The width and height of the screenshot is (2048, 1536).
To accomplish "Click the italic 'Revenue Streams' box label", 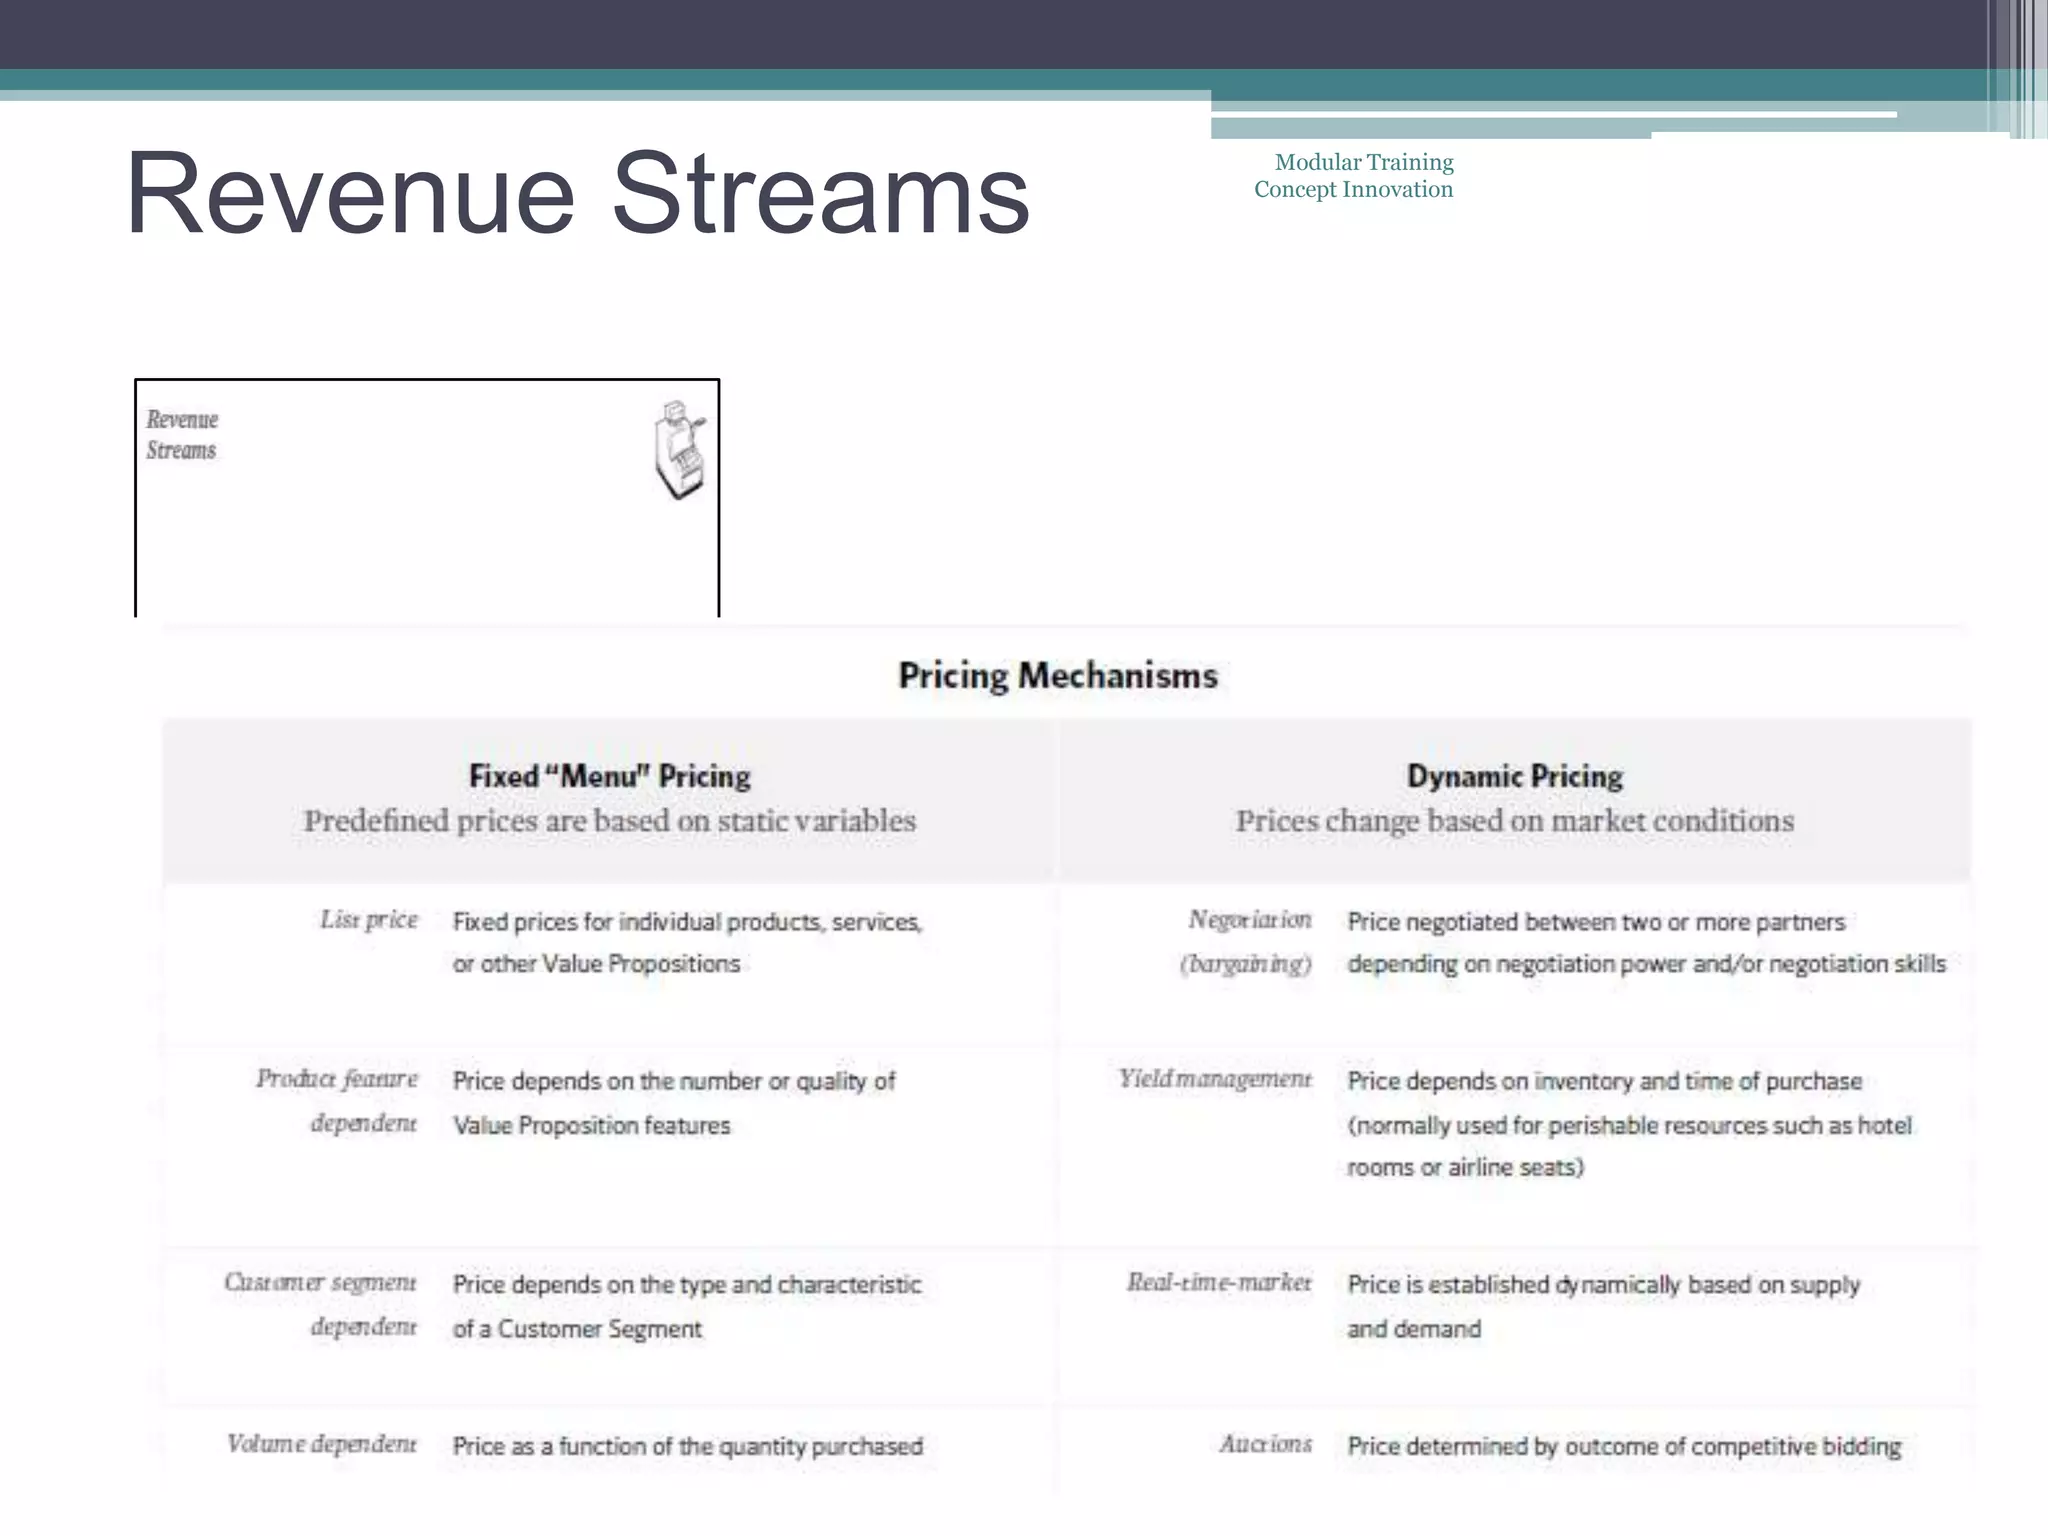I will (x=182, y=435).
